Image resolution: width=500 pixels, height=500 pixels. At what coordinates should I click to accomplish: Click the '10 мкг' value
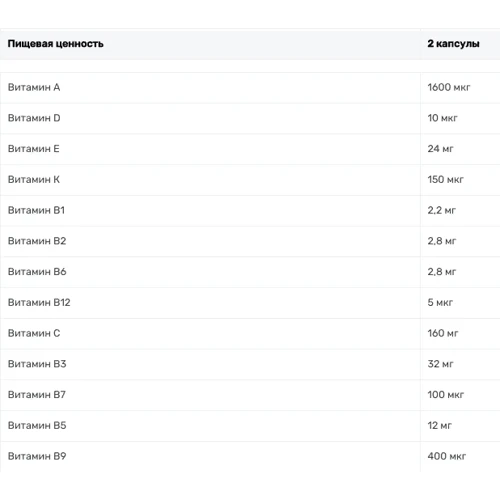pyautogui.click(x=442, y=118)
